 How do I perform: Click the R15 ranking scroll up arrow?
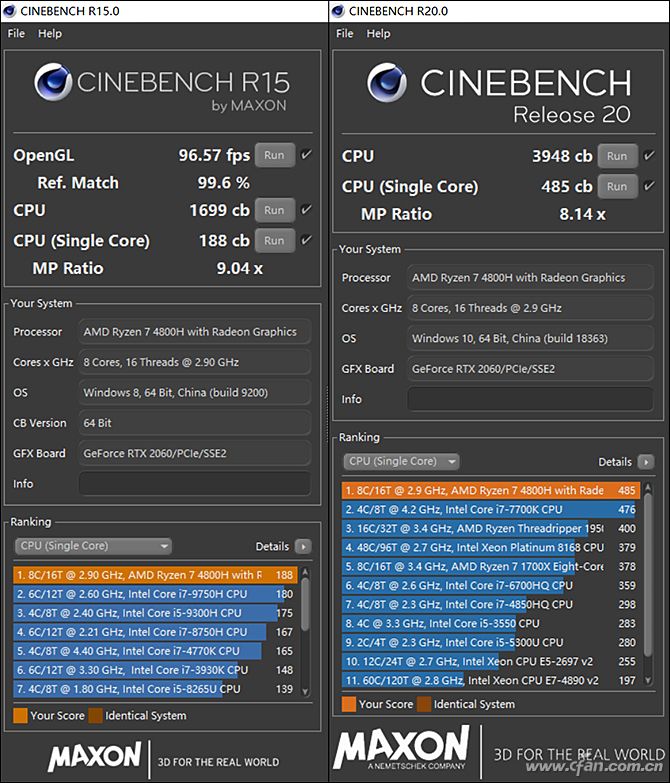306,572
